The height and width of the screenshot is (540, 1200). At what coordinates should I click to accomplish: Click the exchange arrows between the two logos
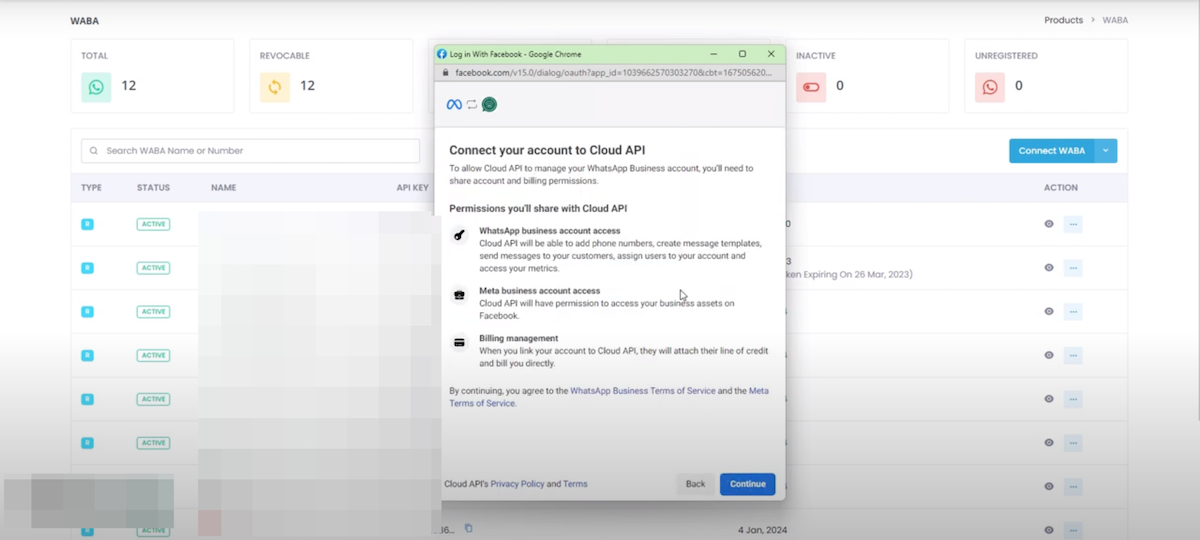pyautogui.click(x=472, y=104)
